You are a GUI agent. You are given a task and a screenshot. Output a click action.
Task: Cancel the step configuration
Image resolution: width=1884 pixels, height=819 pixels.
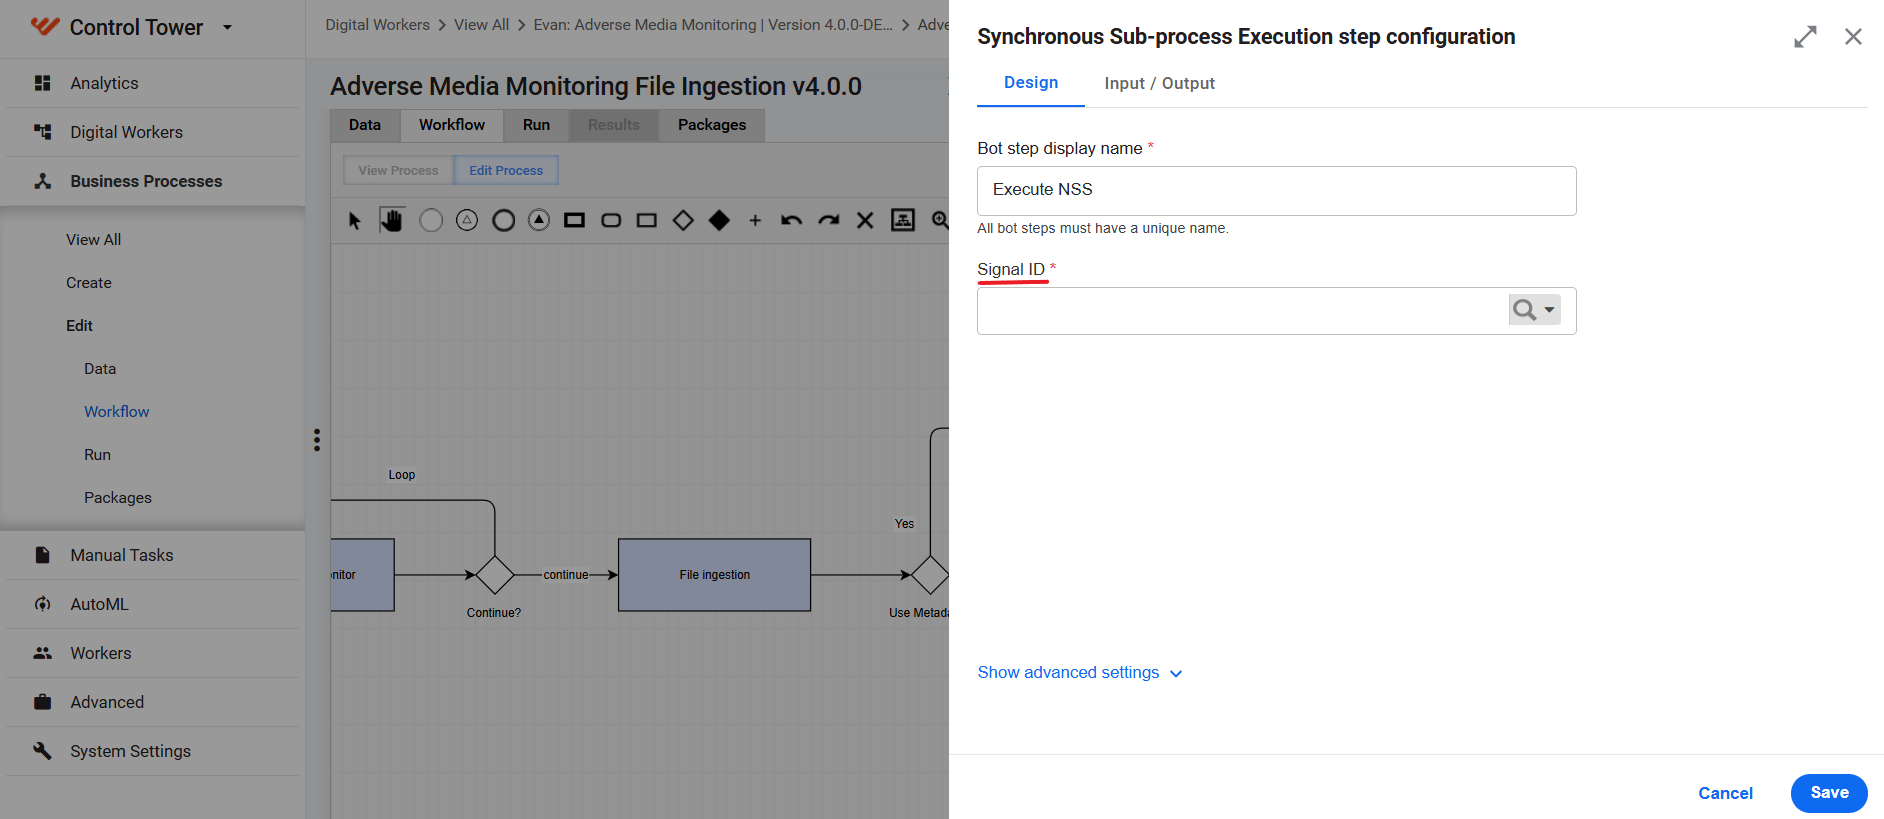pos(1725,793)
